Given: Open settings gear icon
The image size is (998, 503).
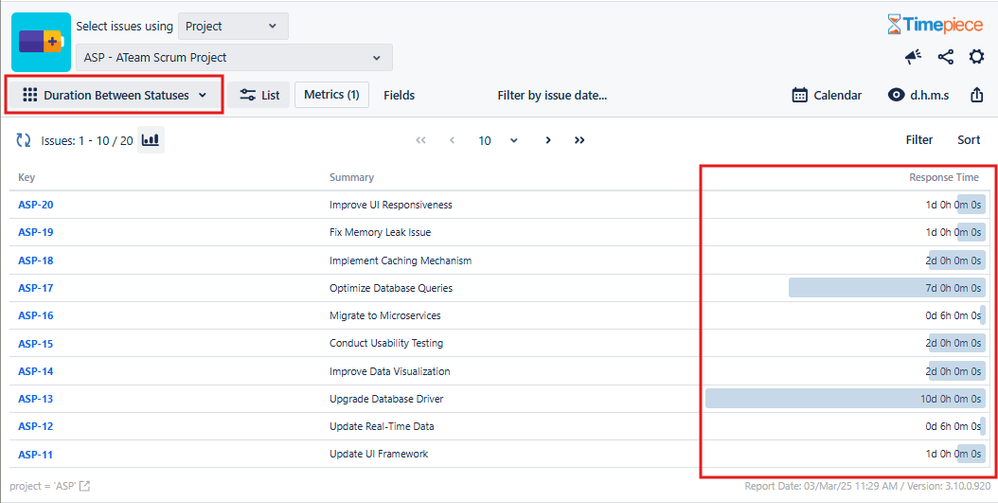Looking at the screenshot, I should point(976,57).
